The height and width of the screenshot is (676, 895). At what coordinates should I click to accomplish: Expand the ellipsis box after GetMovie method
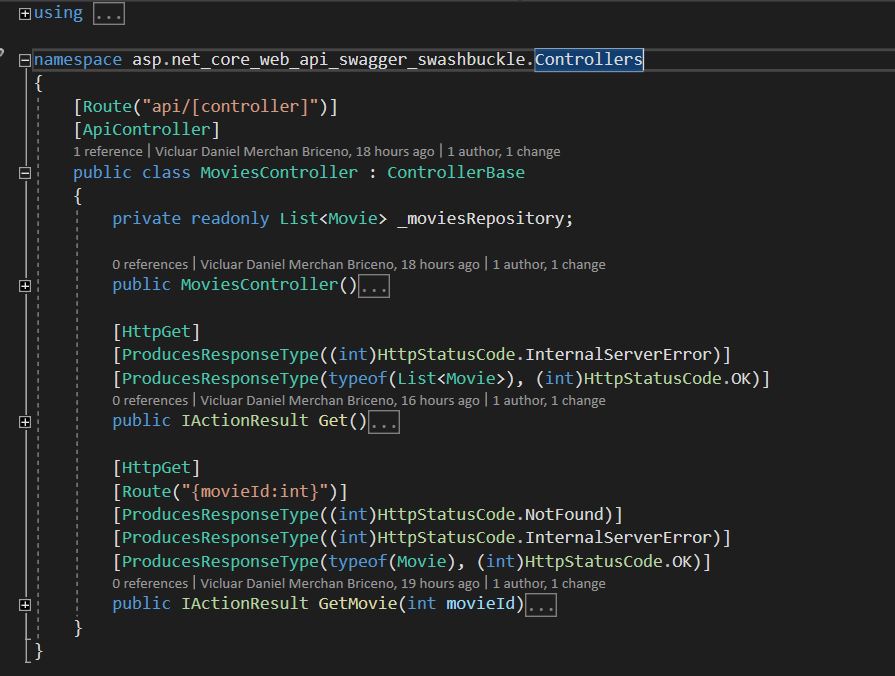point(540,604)
